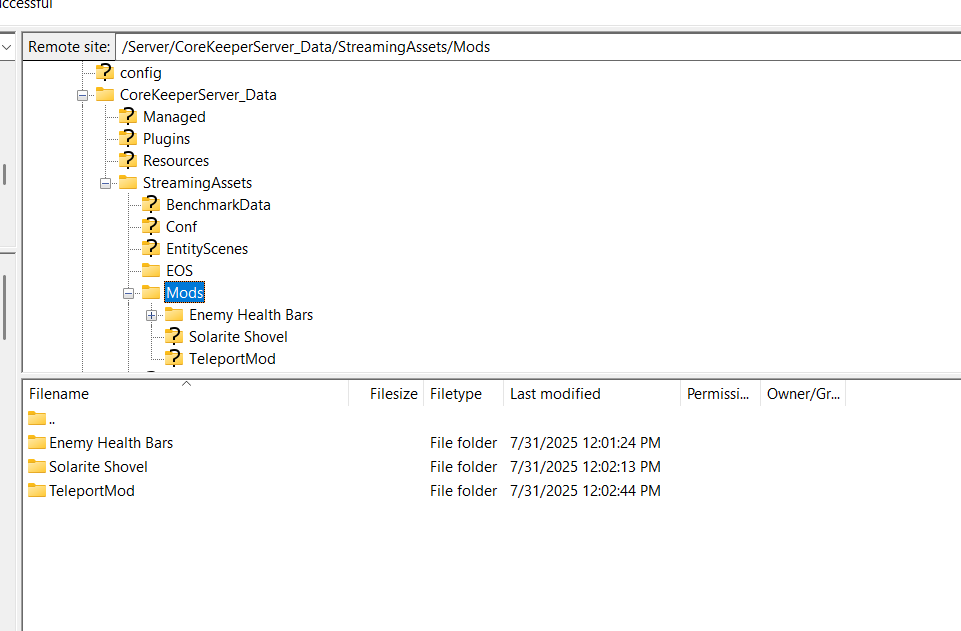Click the Plugins folder question-mark icon
Viewport: 961px width, 631px height.
(x=127, y=138)
